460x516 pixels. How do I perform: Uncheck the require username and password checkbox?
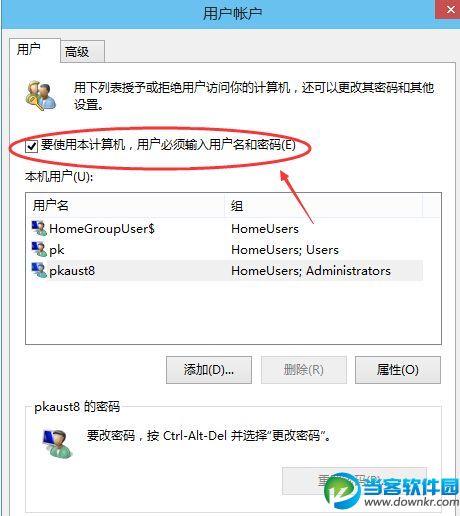(32, 146)
